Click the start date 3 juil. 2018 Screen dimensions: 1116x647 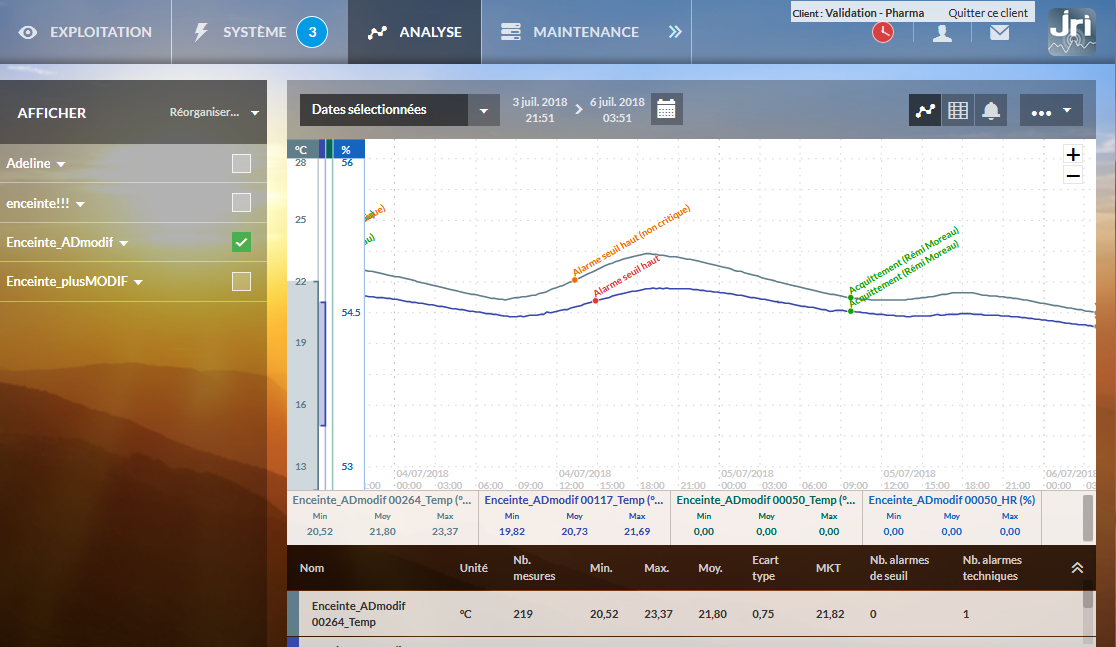click(x=539, y=110)
